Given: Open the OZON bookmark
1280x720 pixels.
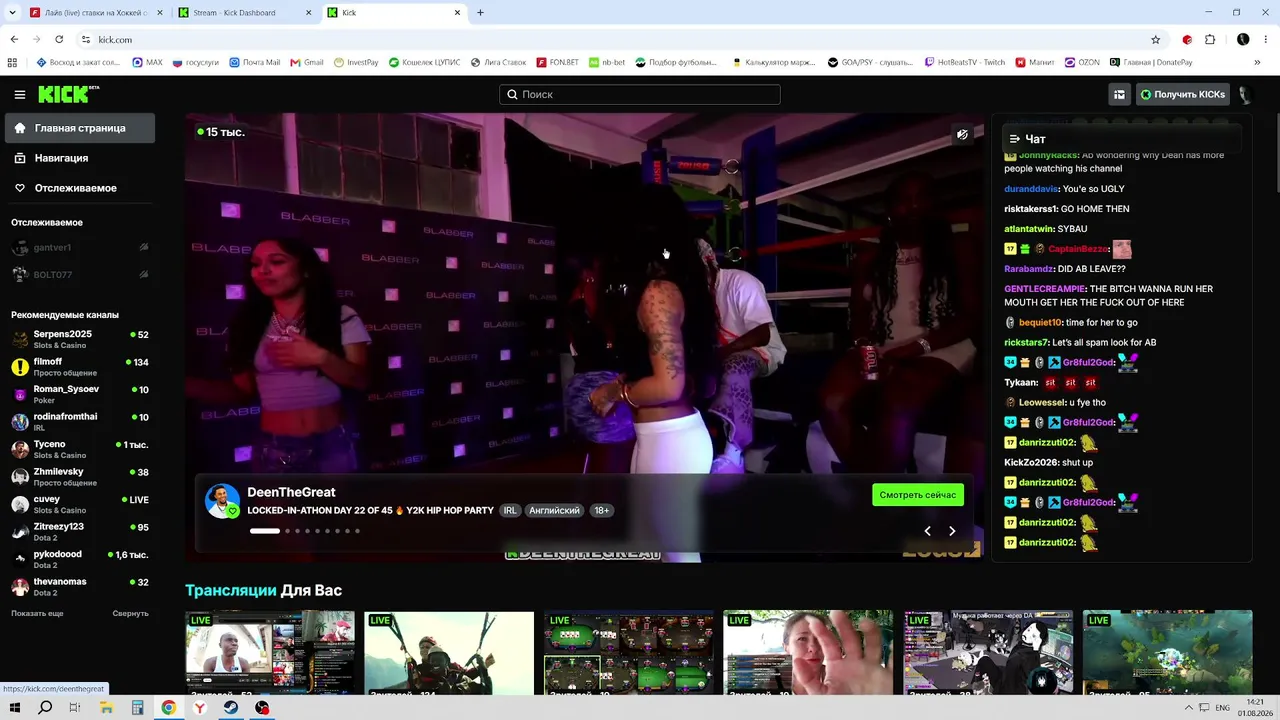Looking at the screenshot, I should point(1082,62).
